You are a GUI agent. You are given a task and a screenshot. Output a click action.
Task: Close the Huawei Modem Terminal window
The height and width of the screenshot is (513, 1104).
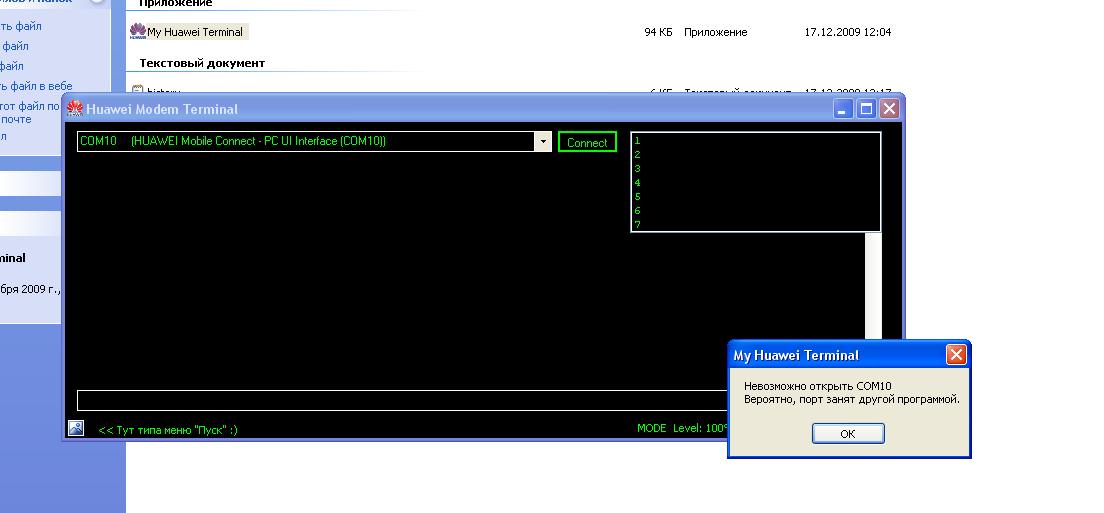889,109
